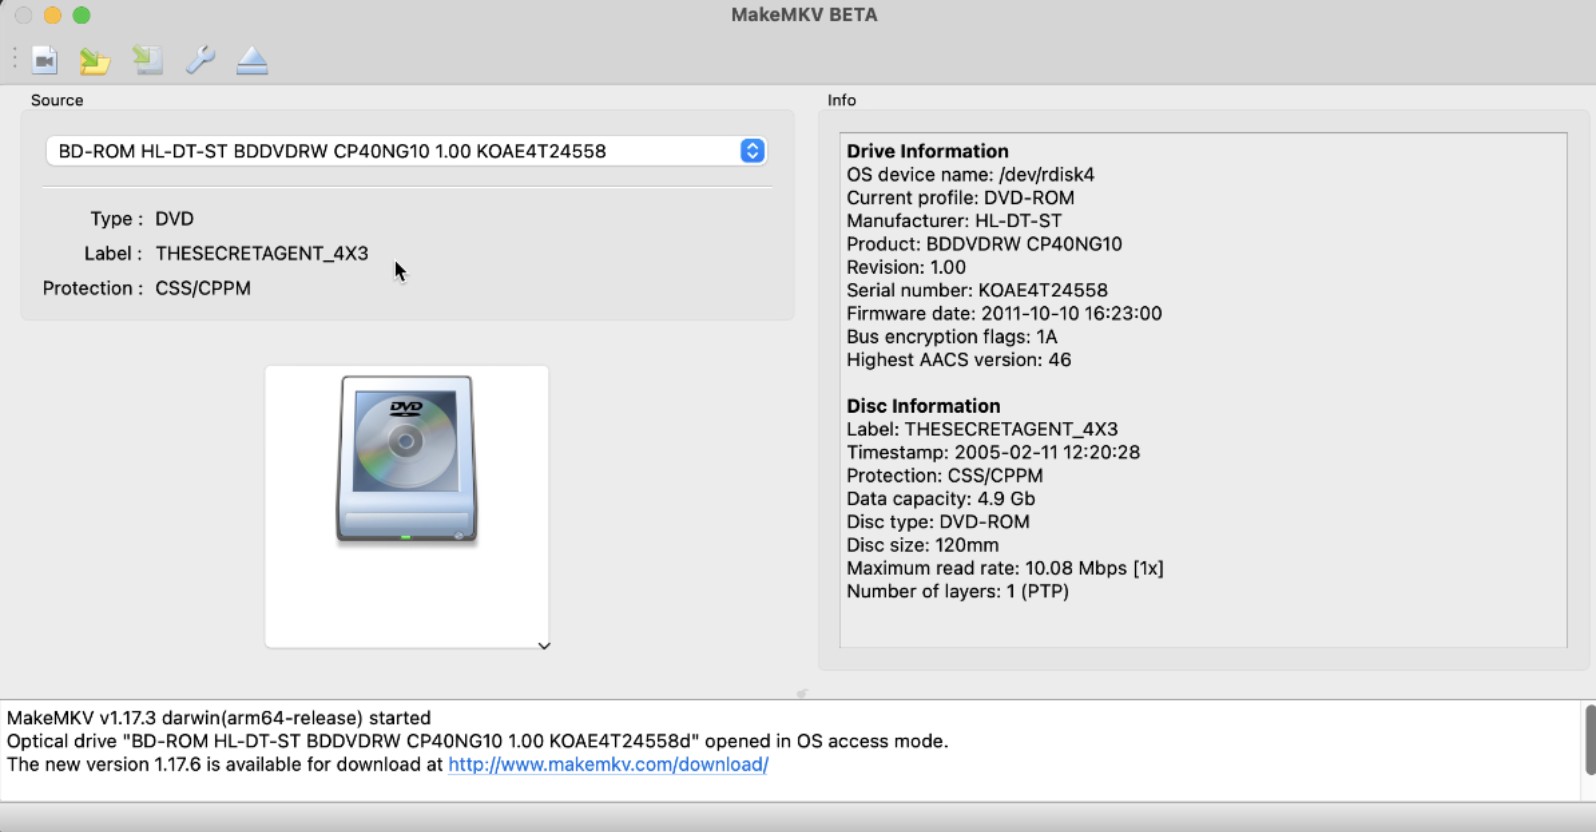The width and height of the screenshot is (1596, 832).
Task: Click the Number of layers line
Action: 958,591
